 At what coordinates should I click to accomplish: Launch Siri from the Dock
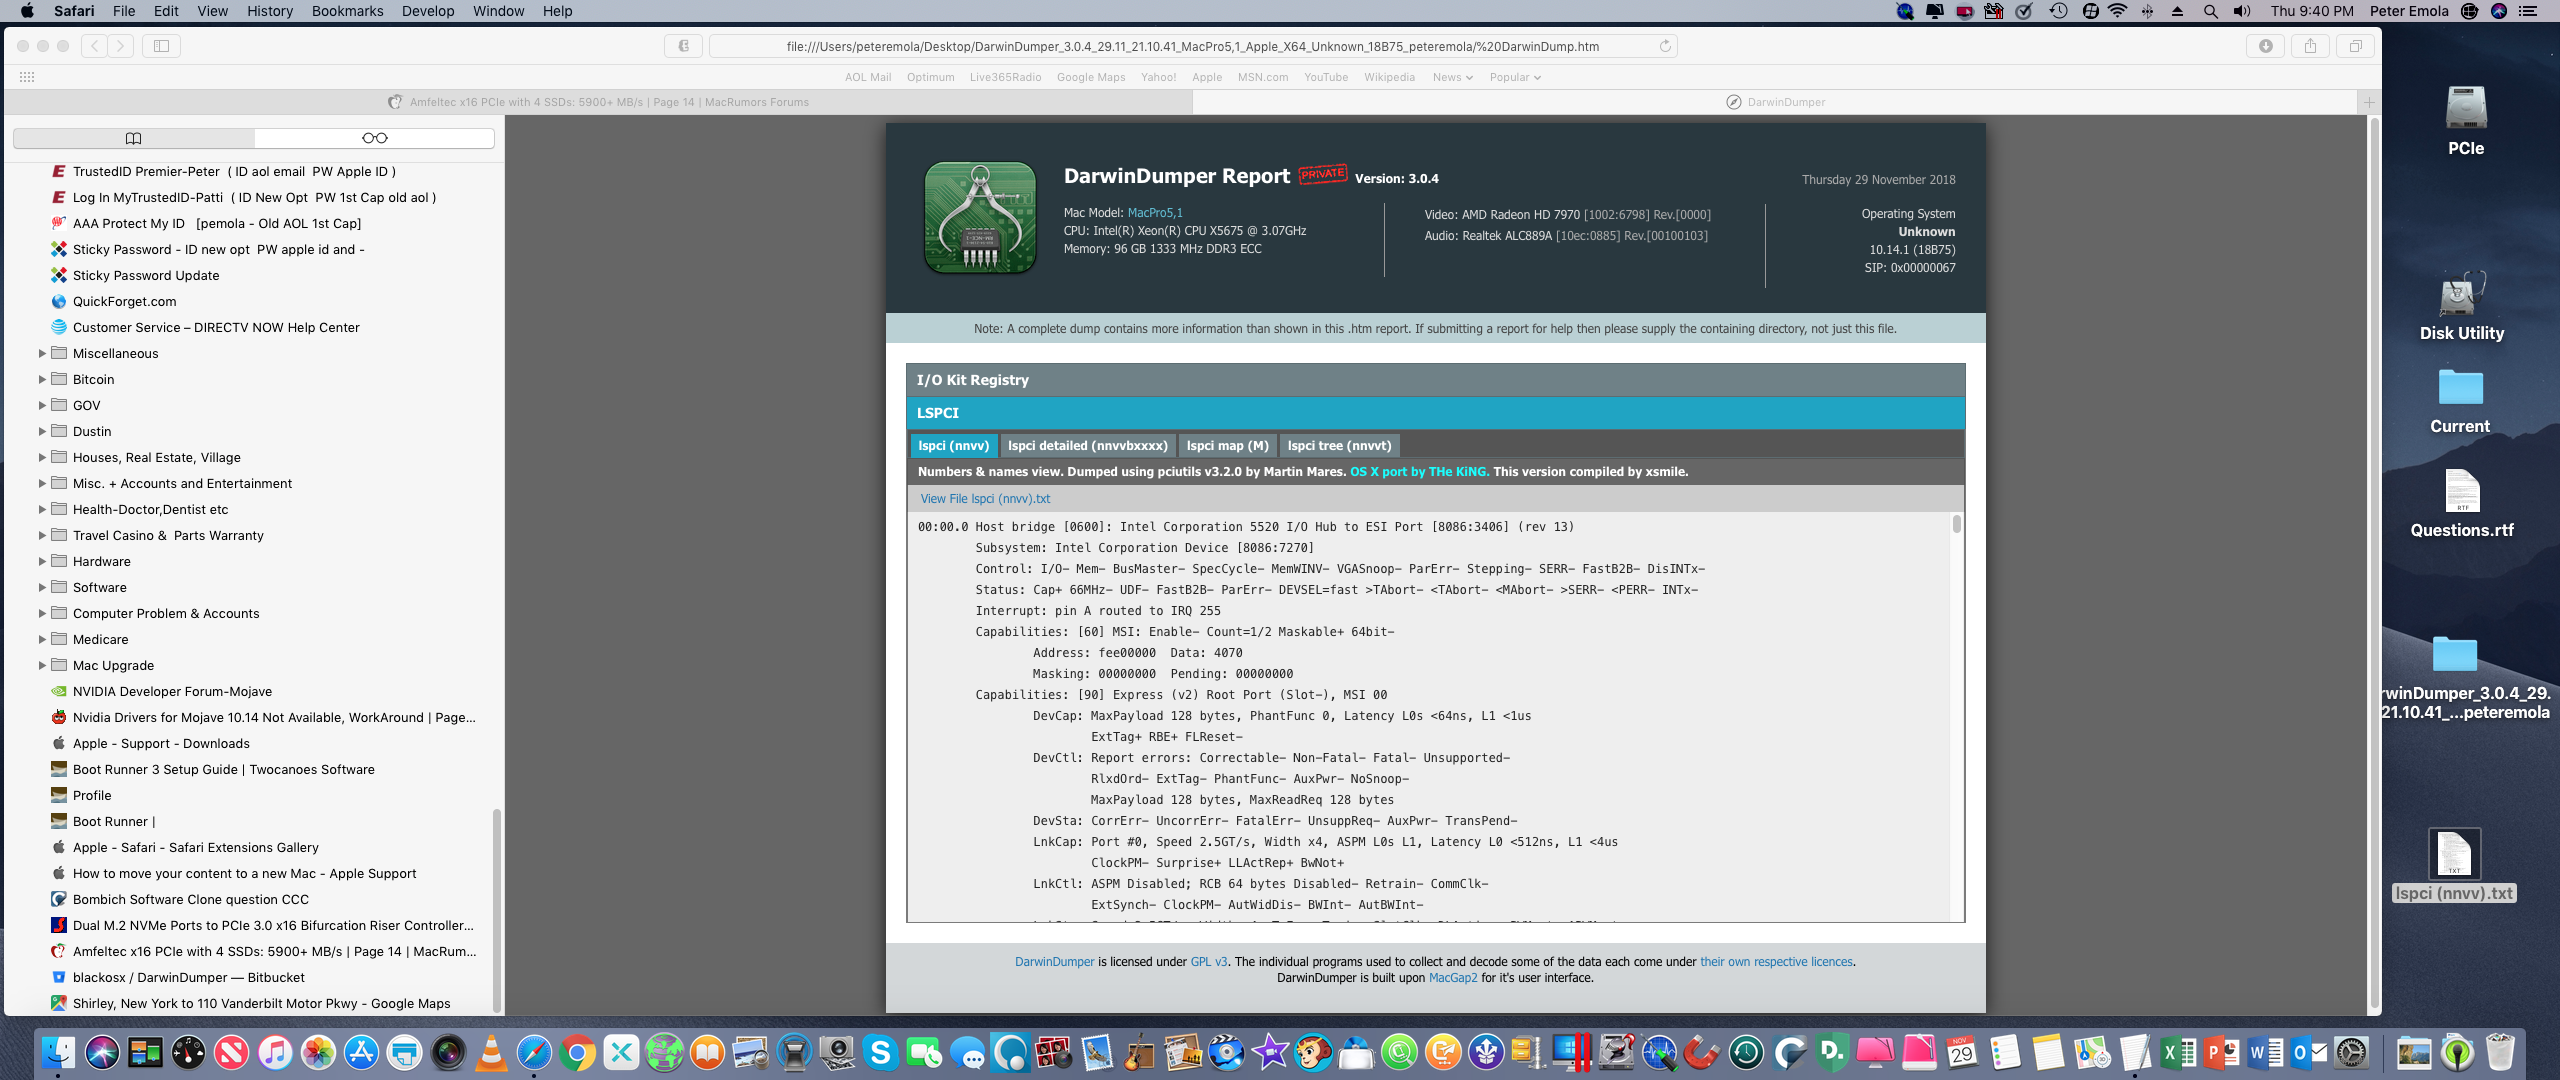102,1052
